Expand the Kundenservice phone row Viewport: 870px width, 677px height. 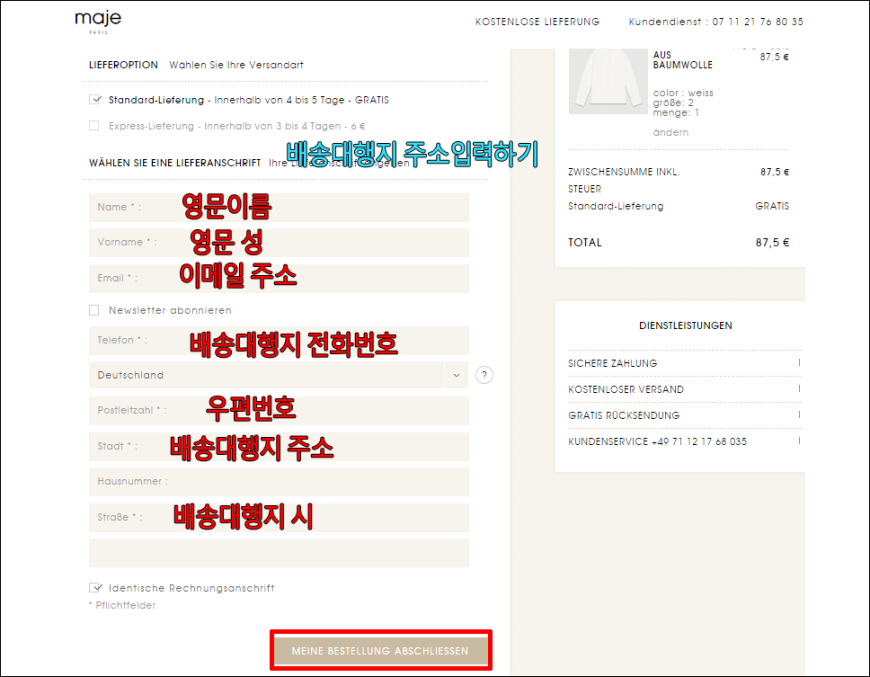point(685,441)
